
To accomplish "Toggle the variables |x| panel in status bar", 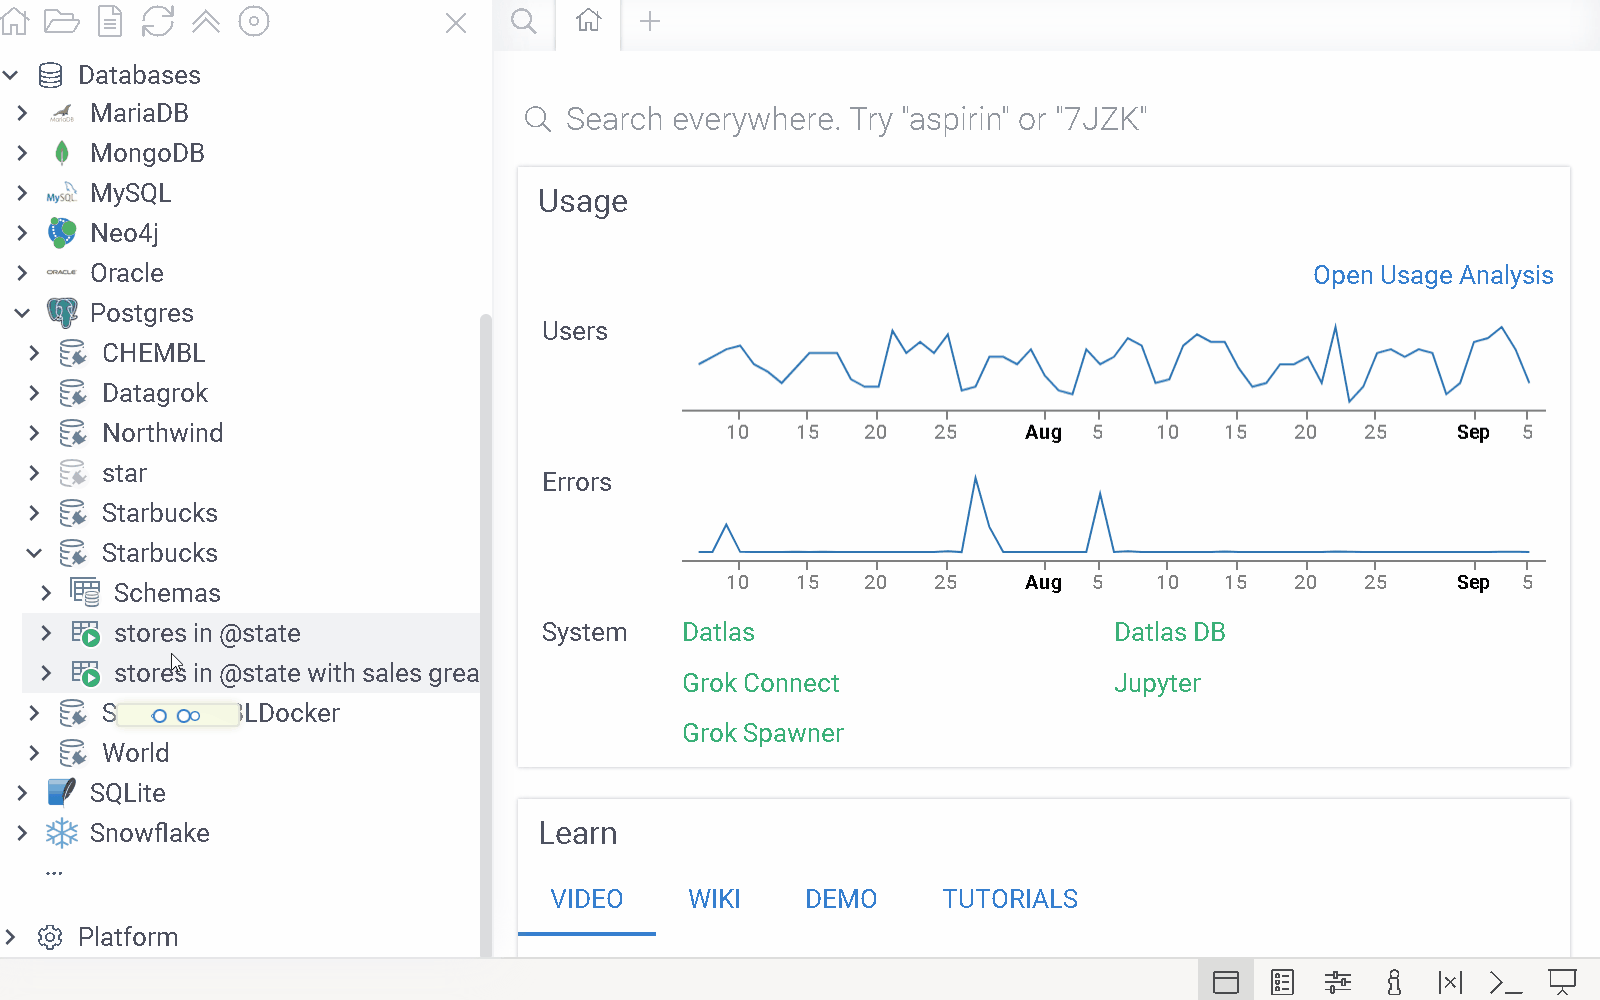I will click(x=1450, y=982).
